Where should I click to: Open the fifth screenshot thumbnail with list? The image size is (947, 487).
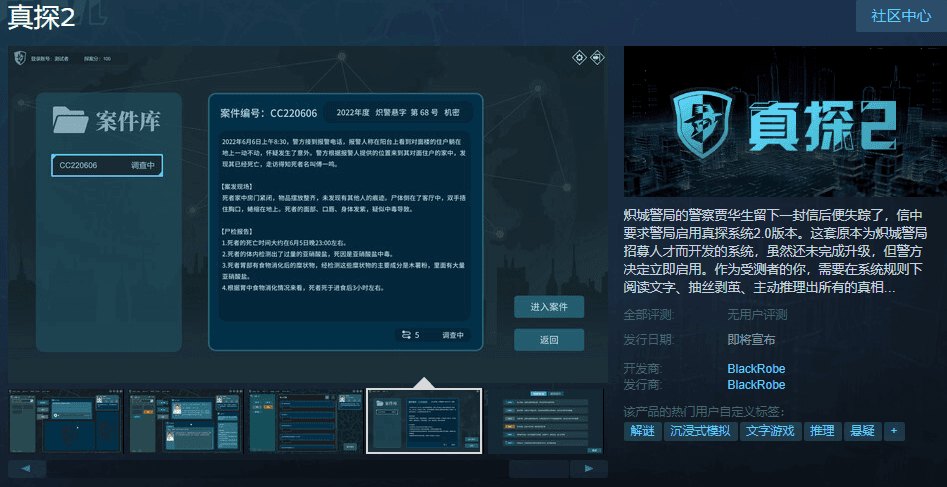point(545,421)
